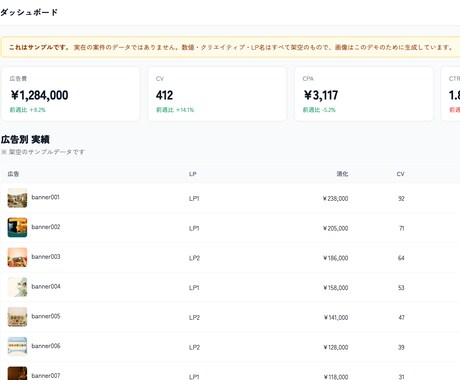Image resolution: width=460 pixels, height=380 pixels.
Task: Click the ¥141,000 spend cell
Action: pyautogui.click(x=336, y=318)
